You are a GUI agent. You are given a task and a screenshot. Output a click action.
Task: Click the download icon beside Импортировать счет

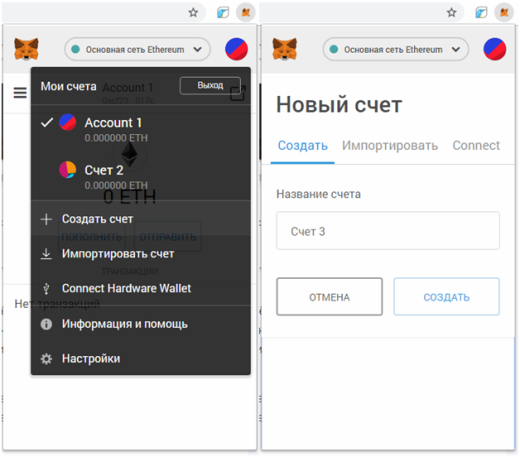click(46, 254)
